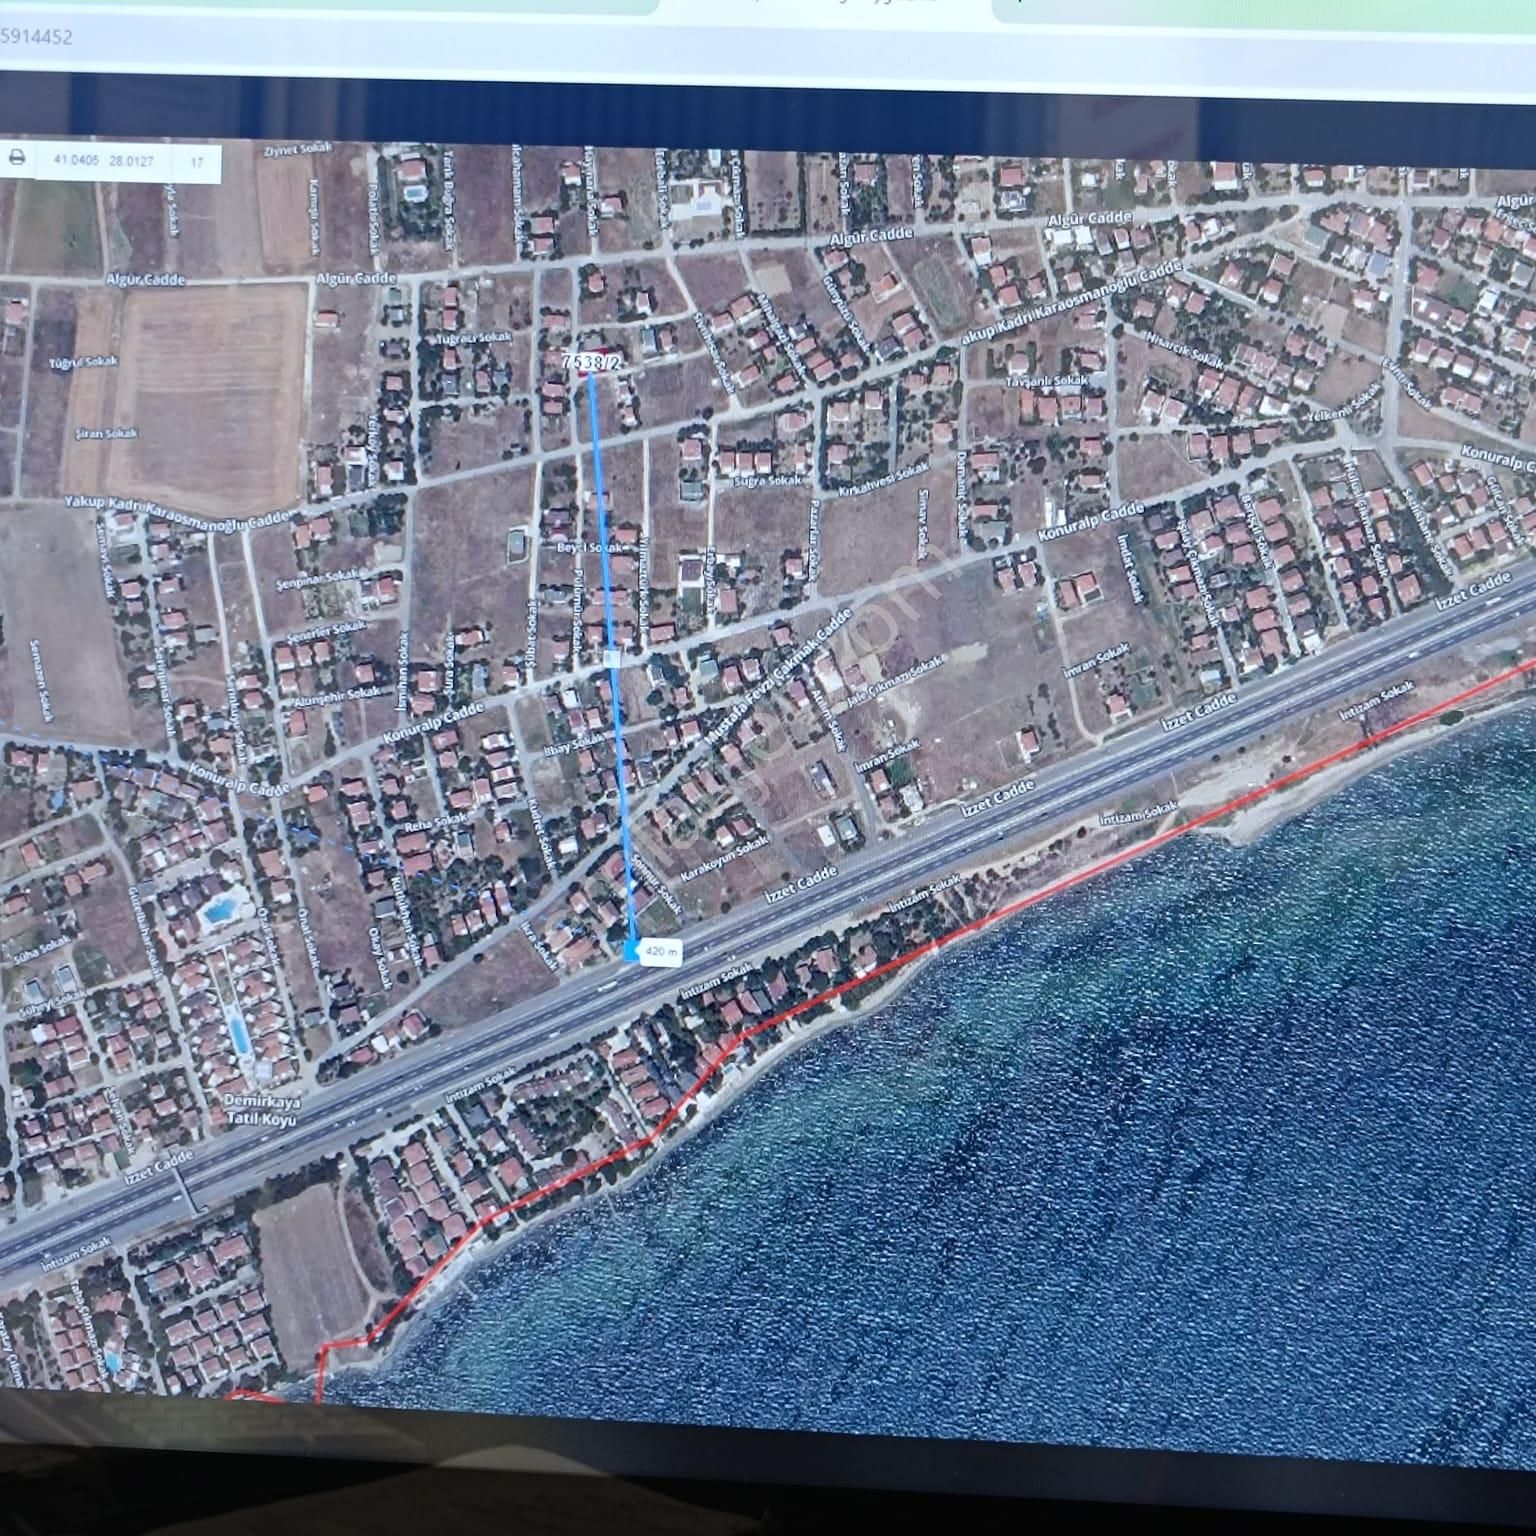Click the İlbay Sokak label
The height and width of the screenshot is (1536, 1536).
(574, 744)
